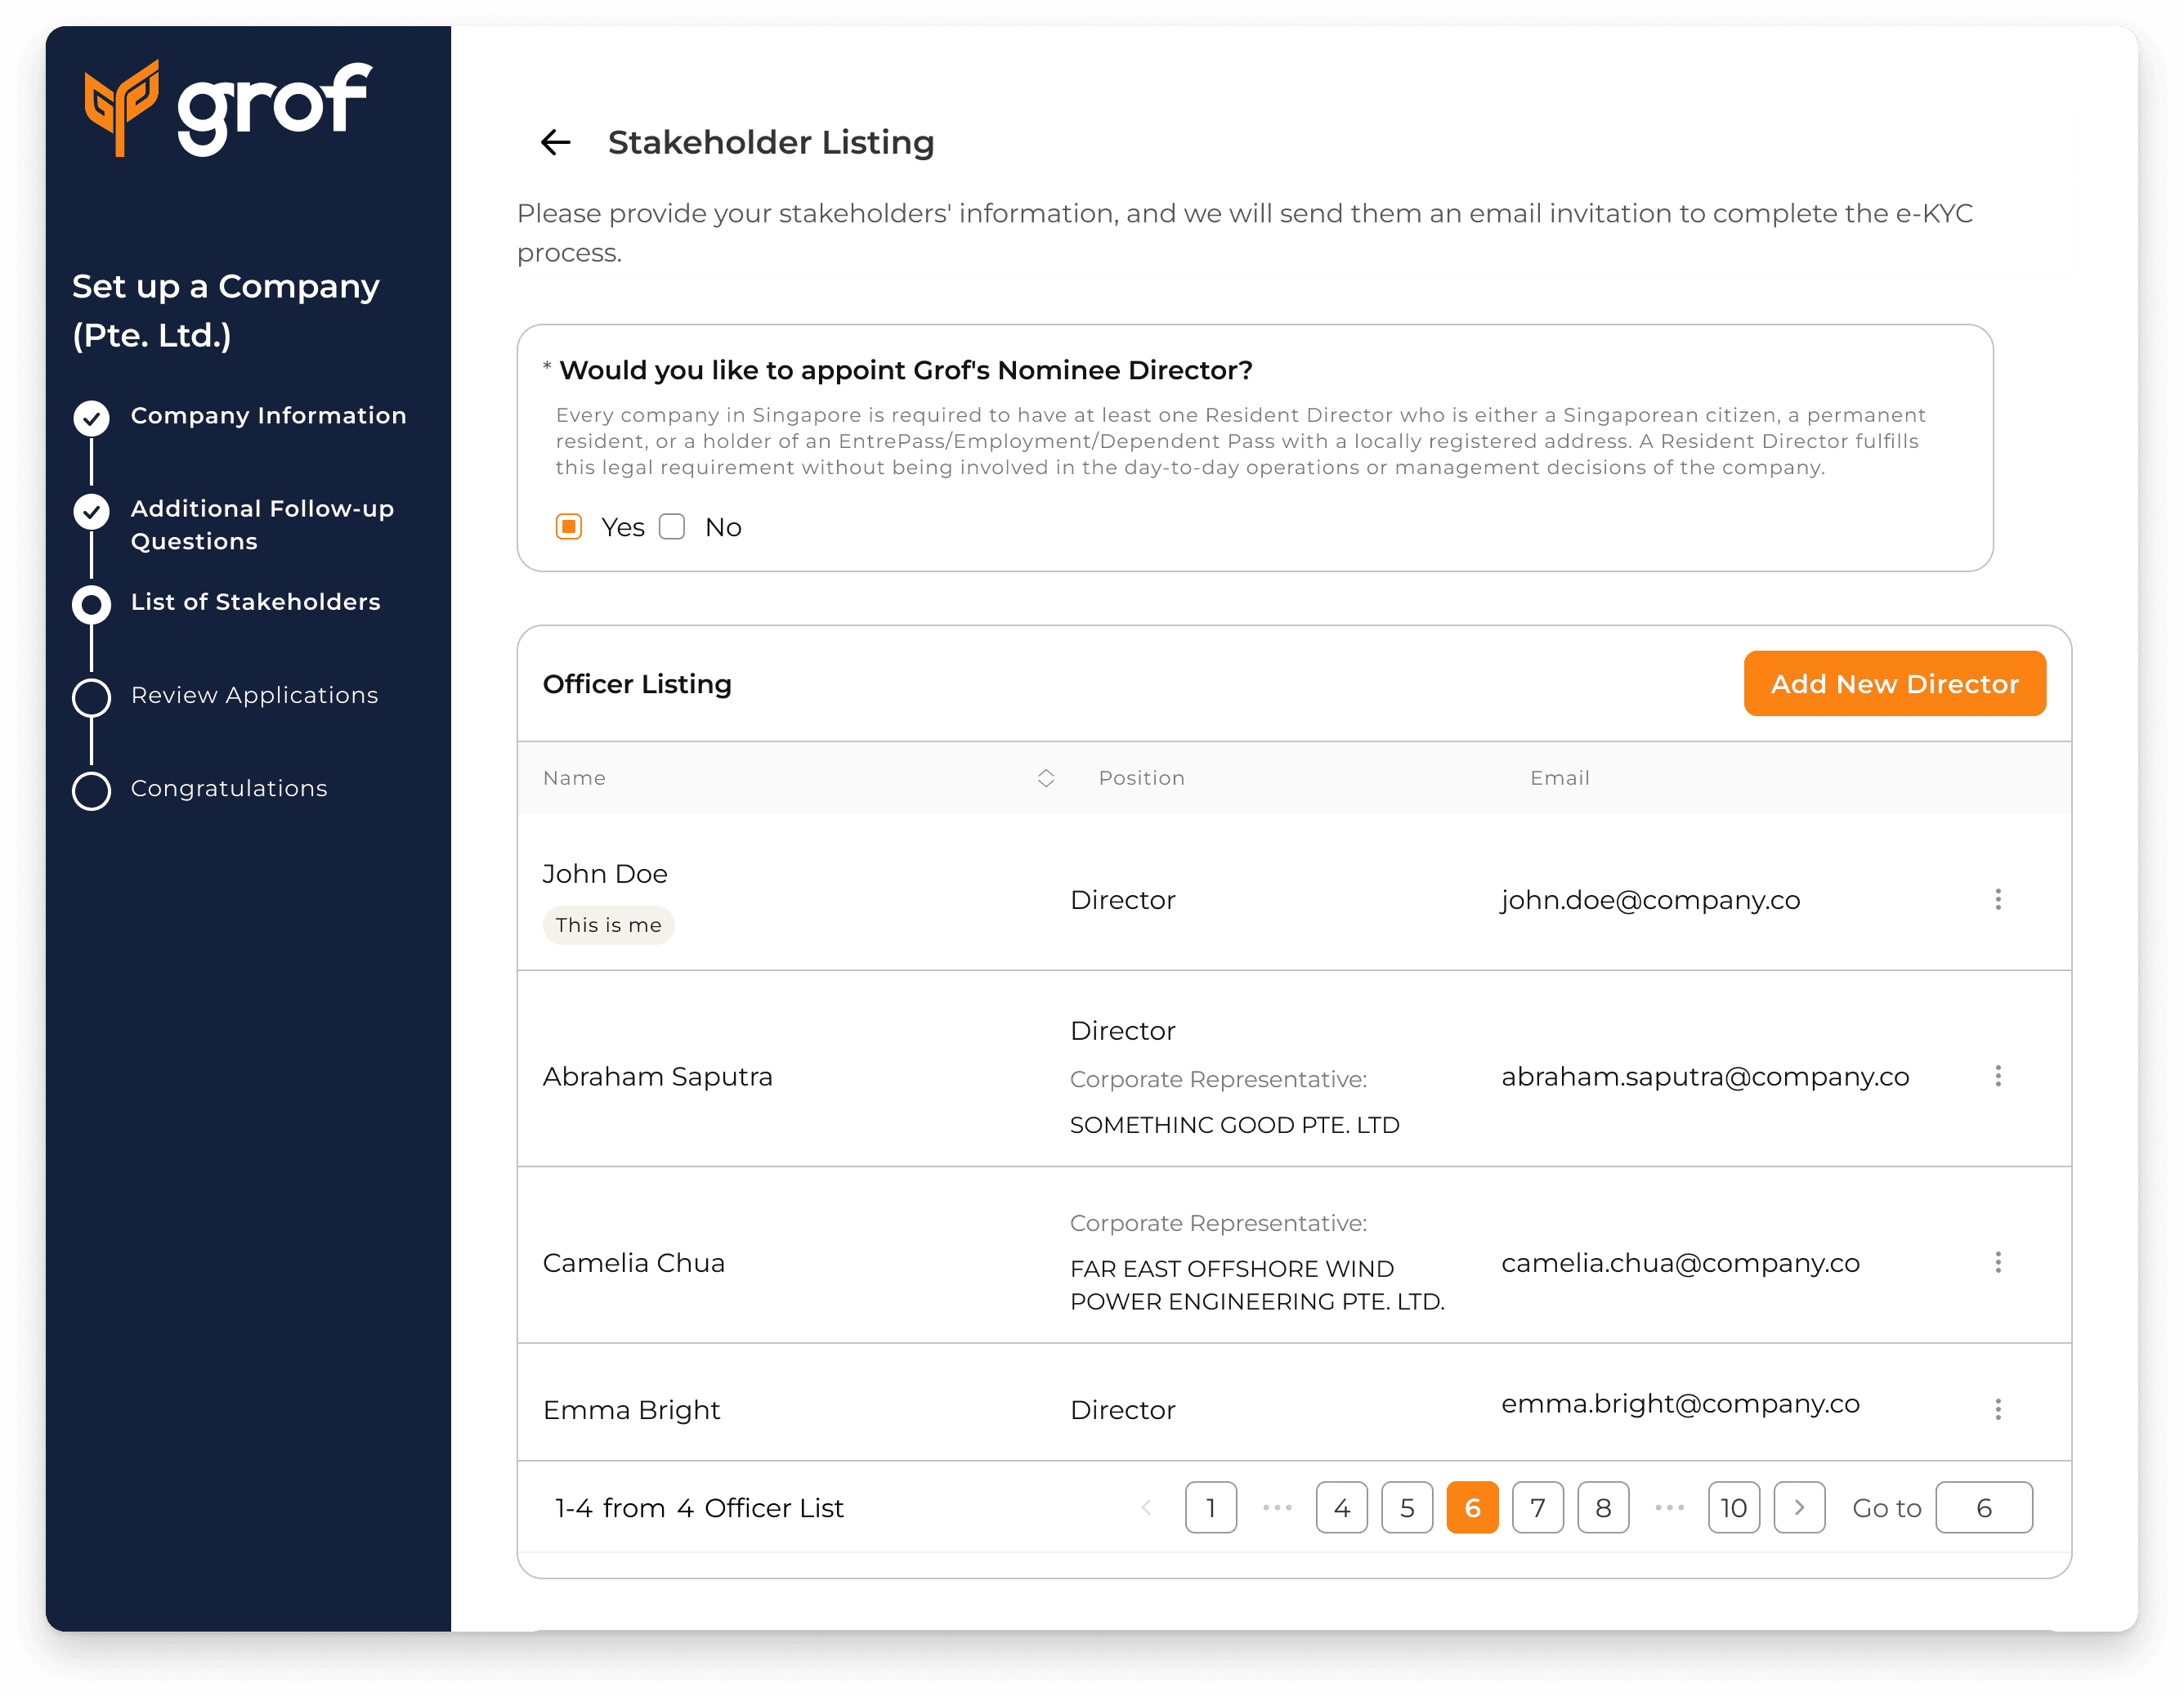
Task: Open Review Applications step in sidebar
Action: click(254, 695)
